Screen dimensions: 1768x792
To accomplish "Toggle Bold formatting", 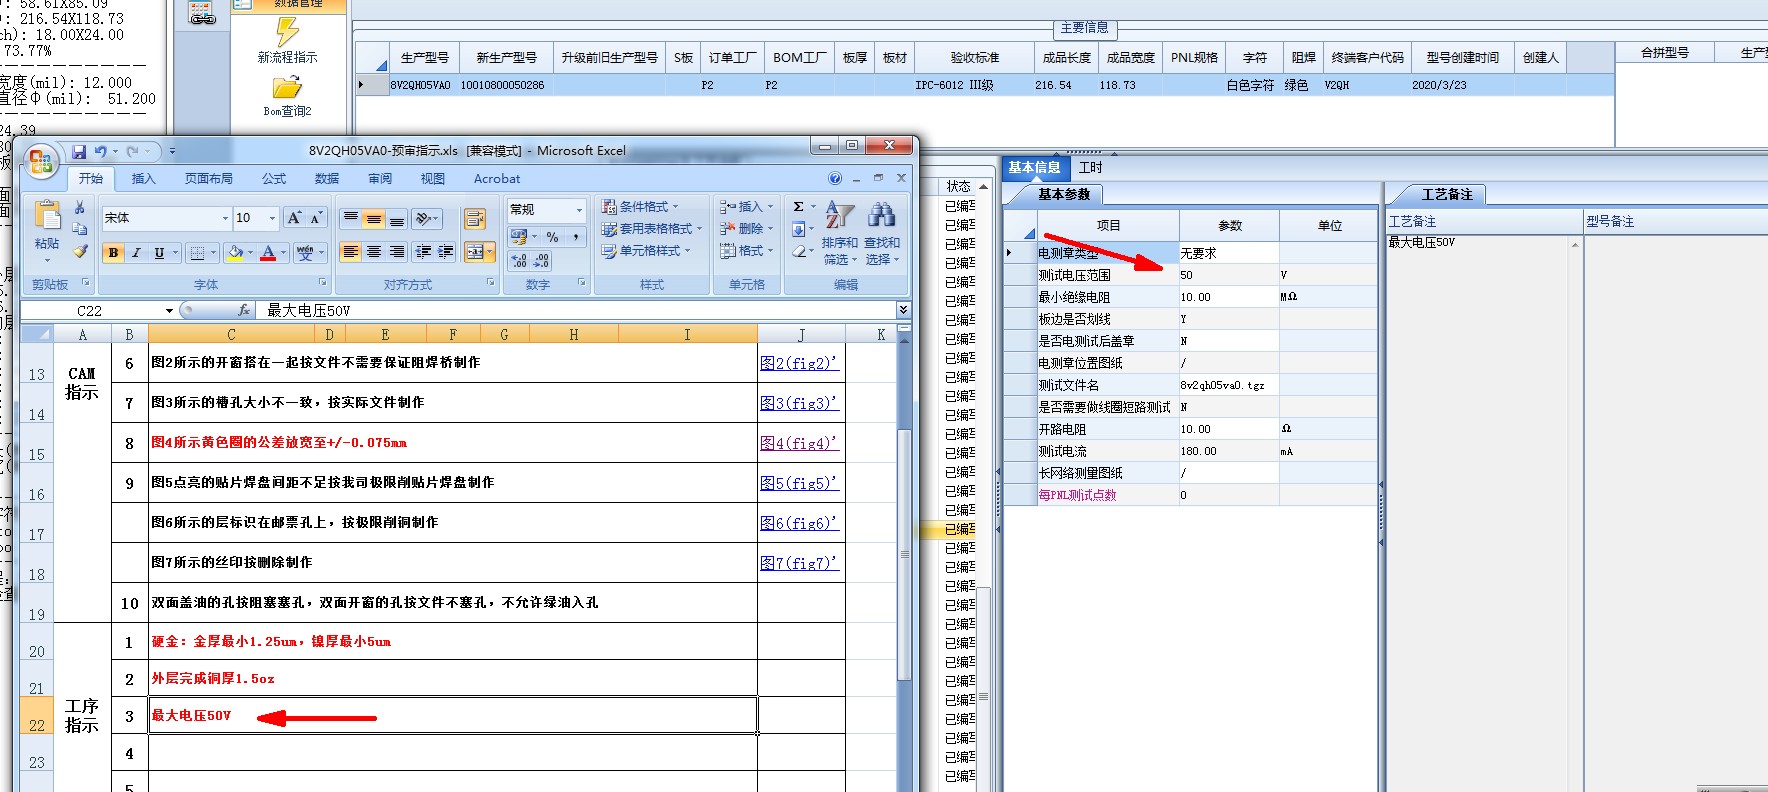I will click(x=114, y=253).
